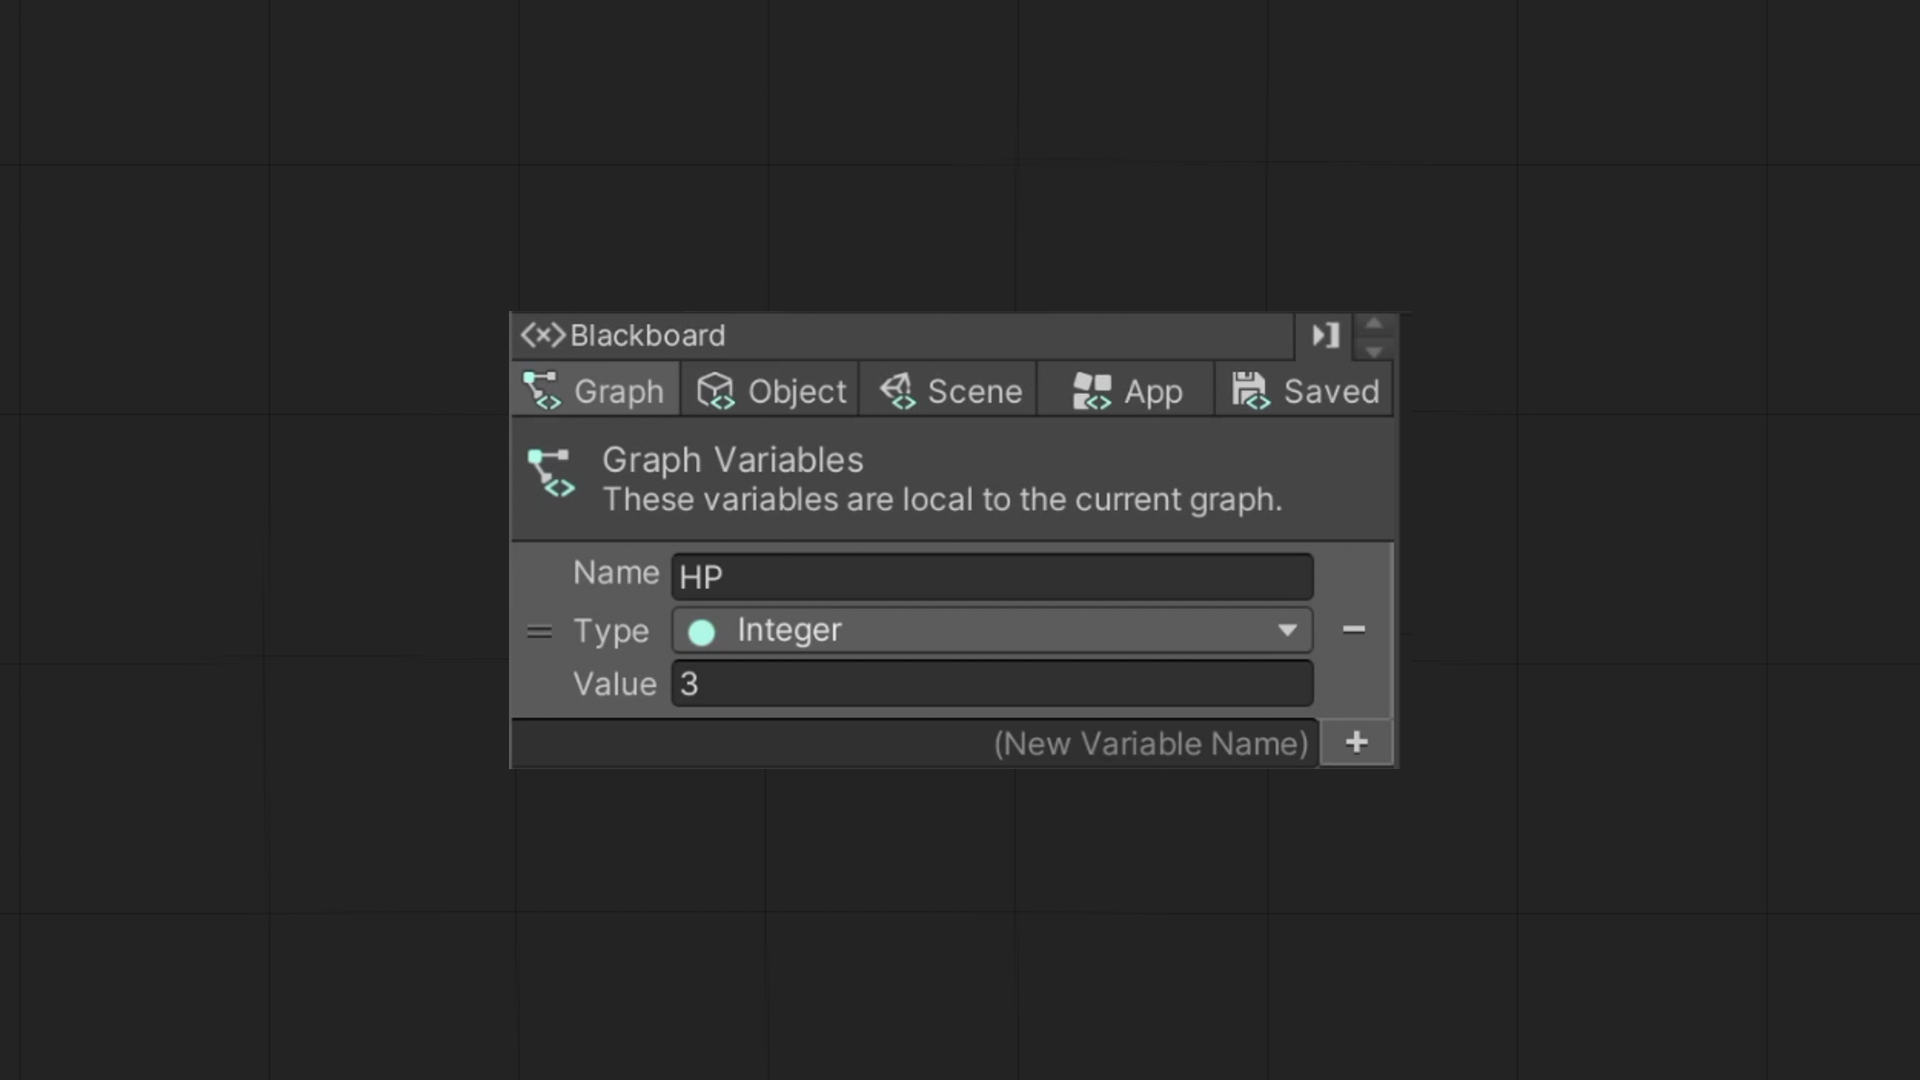1920x1080 pixels.
Task: Click the App tiles icon
Action: (x=1091, y=391)
